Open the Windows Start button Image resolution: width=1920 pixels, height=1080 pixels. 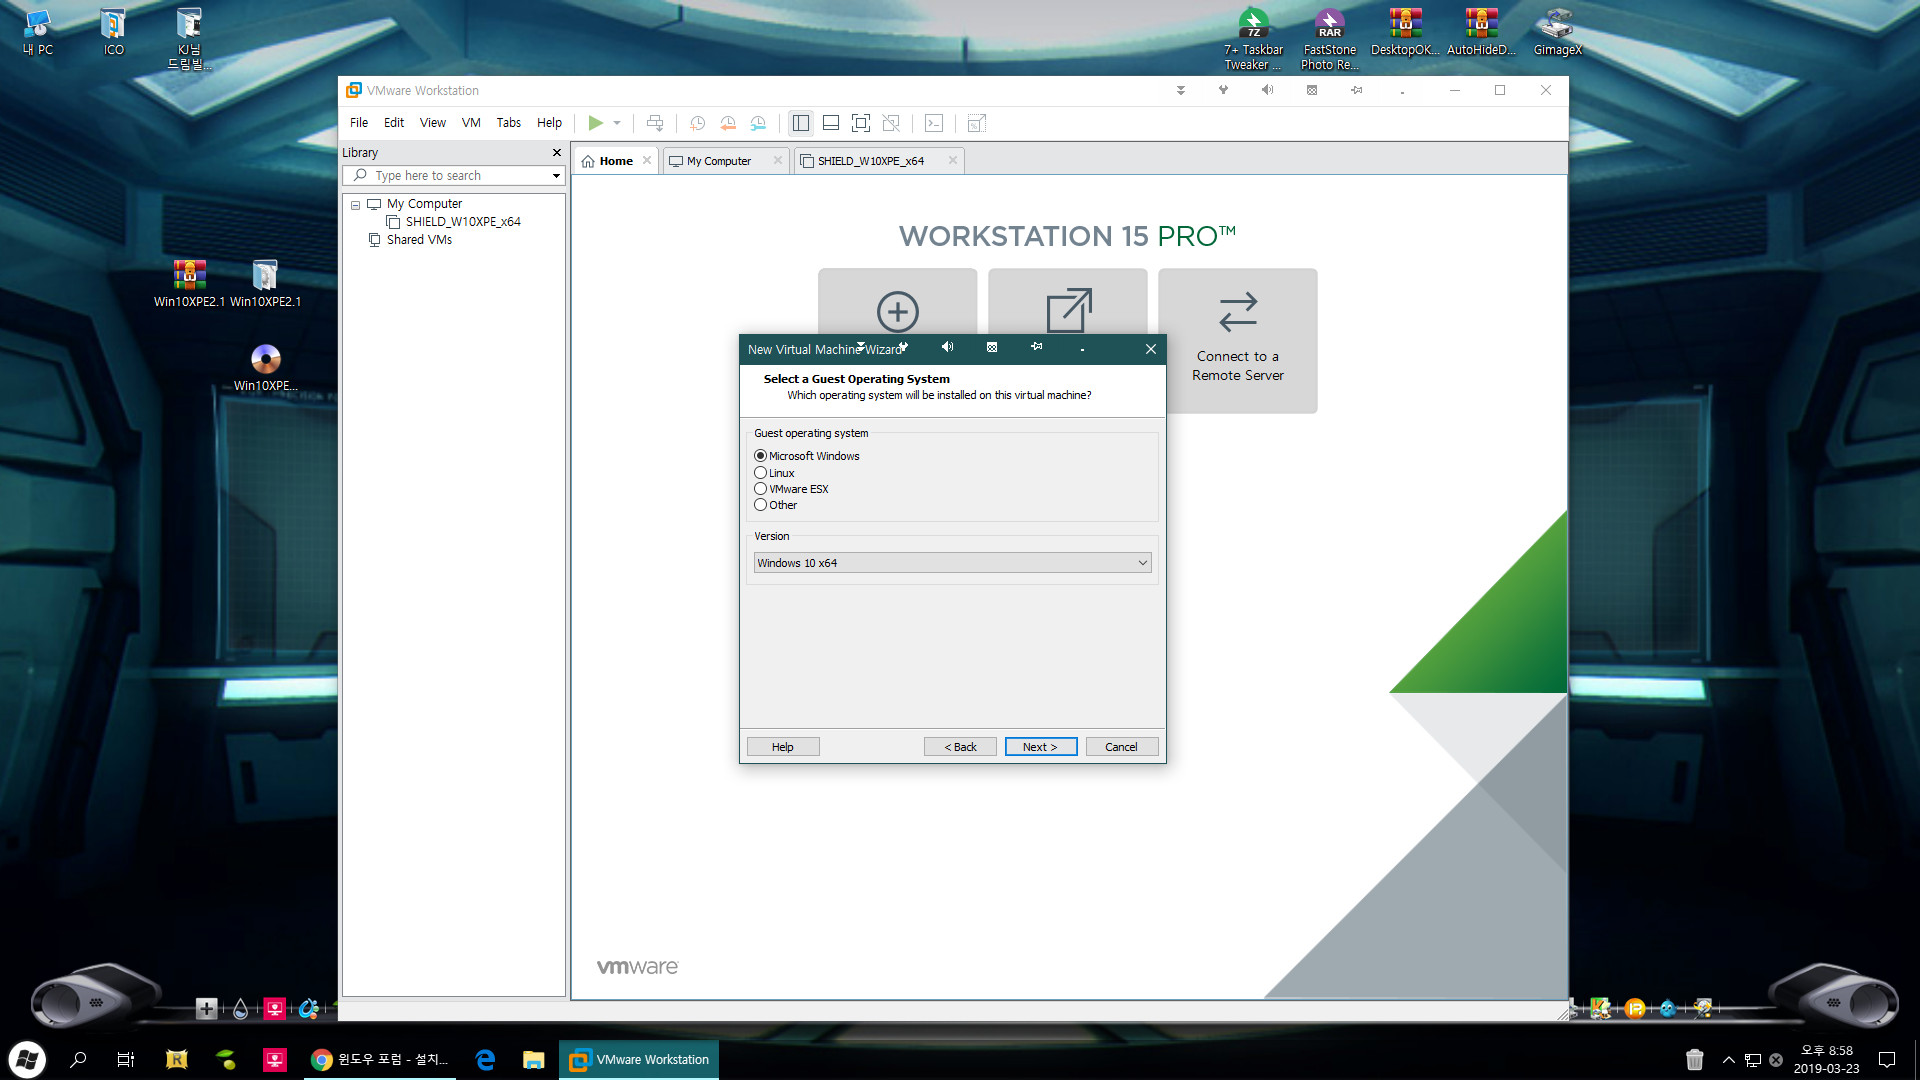pos(27,1059)
